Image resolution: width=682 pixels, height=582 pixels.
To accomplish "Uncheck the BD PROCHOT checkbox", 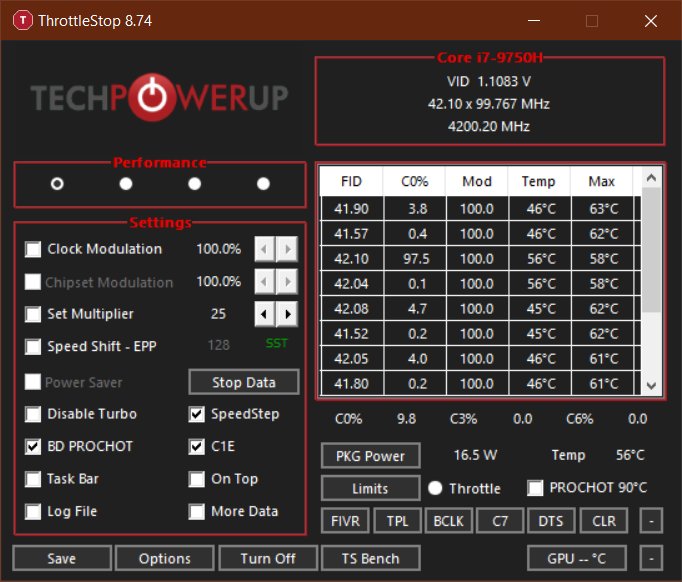I will click(x=33, y=447).
